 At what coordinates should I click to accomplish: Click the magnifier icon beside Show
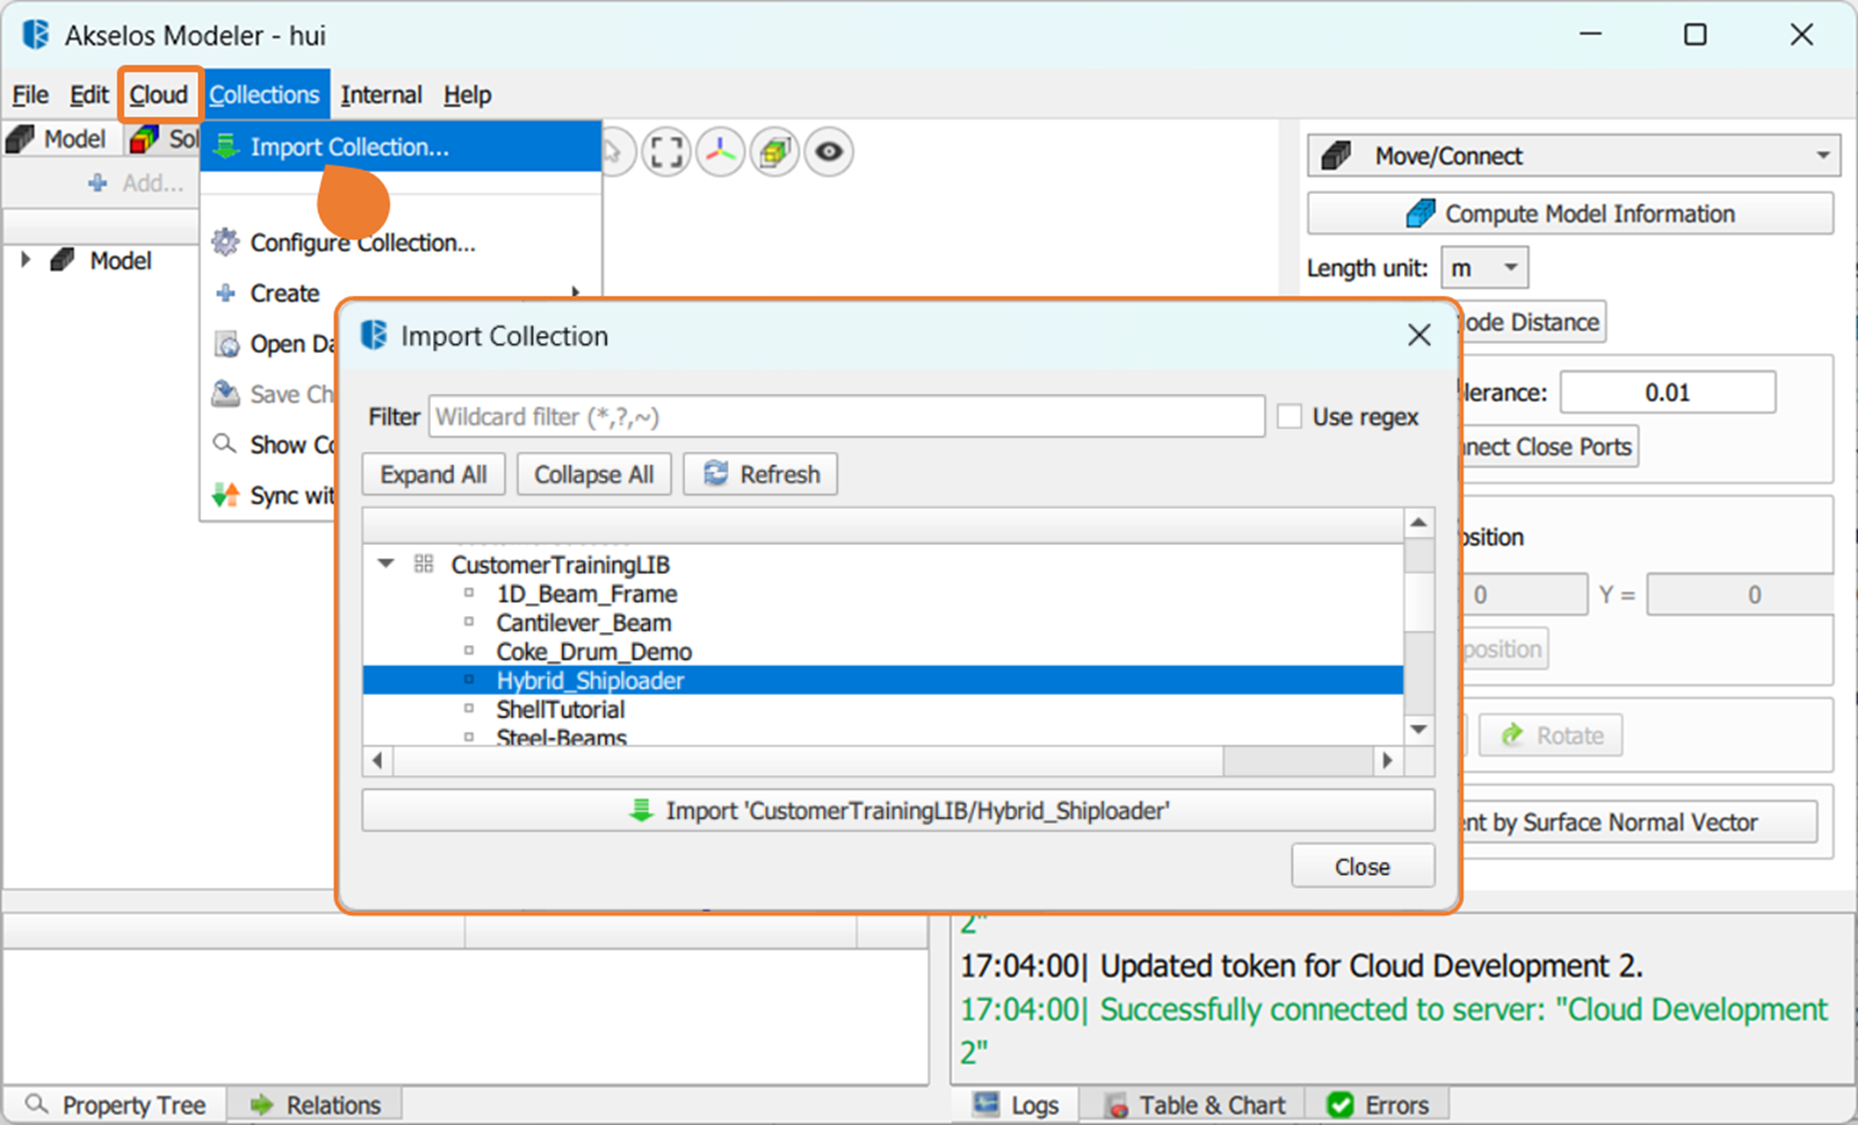[x=225, y=443]
